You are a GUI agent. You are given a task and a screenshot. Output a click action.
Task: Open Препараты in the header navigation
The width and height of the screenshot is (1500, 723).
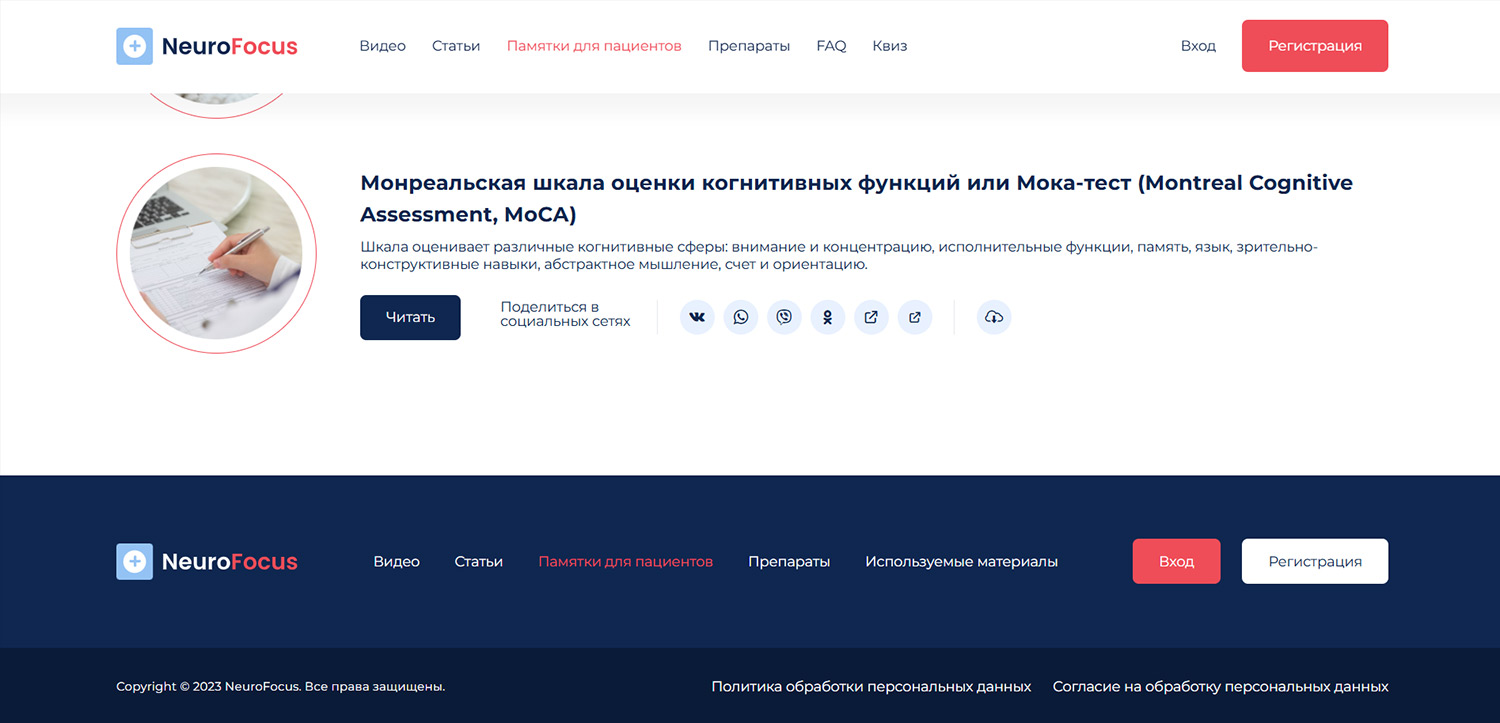pyautogui.click(x=748, y=46)
